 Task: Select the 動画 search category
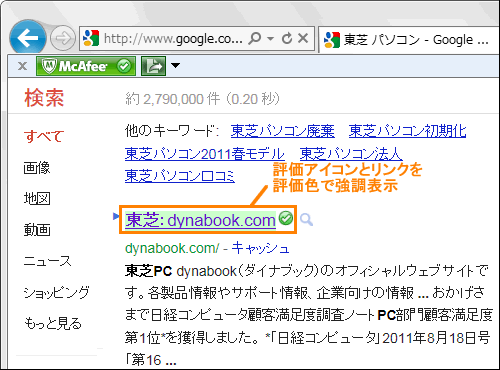(37, 230)
